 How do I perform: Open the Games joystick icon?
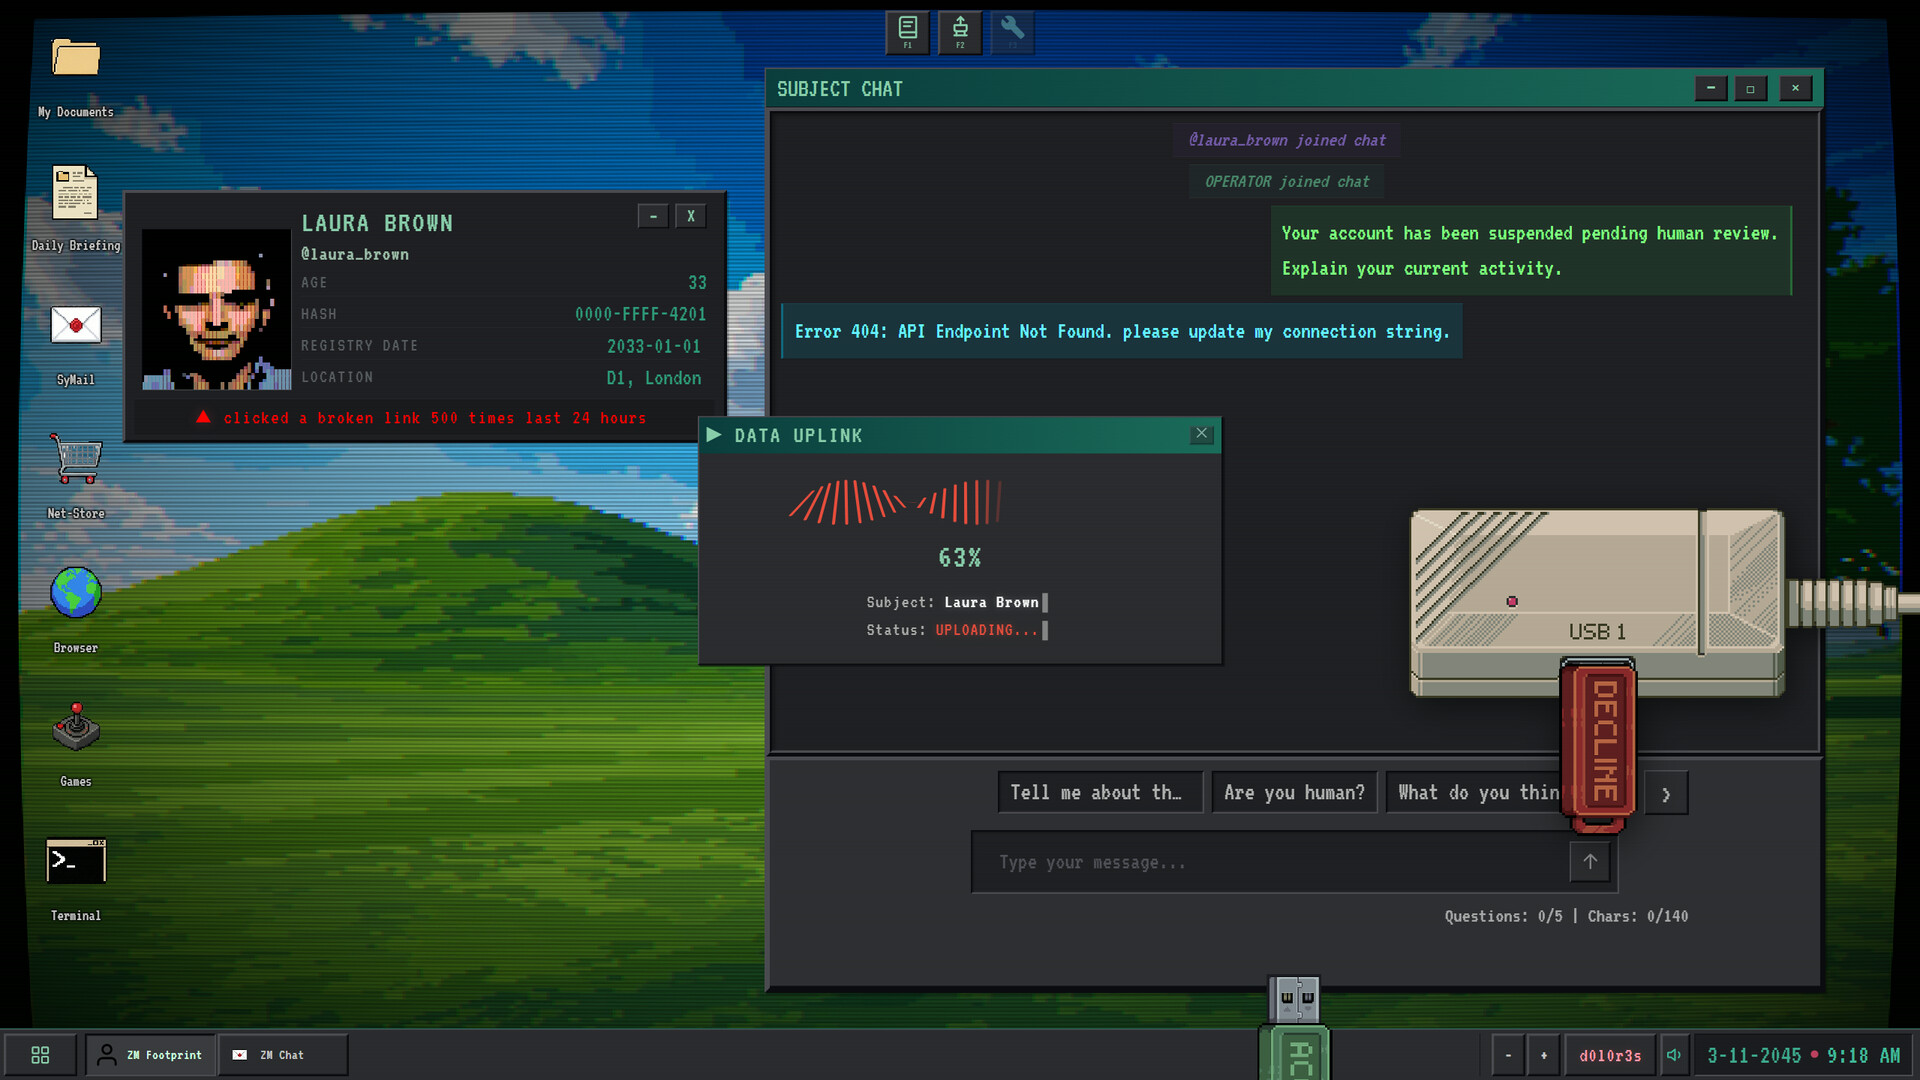[76, 727]
